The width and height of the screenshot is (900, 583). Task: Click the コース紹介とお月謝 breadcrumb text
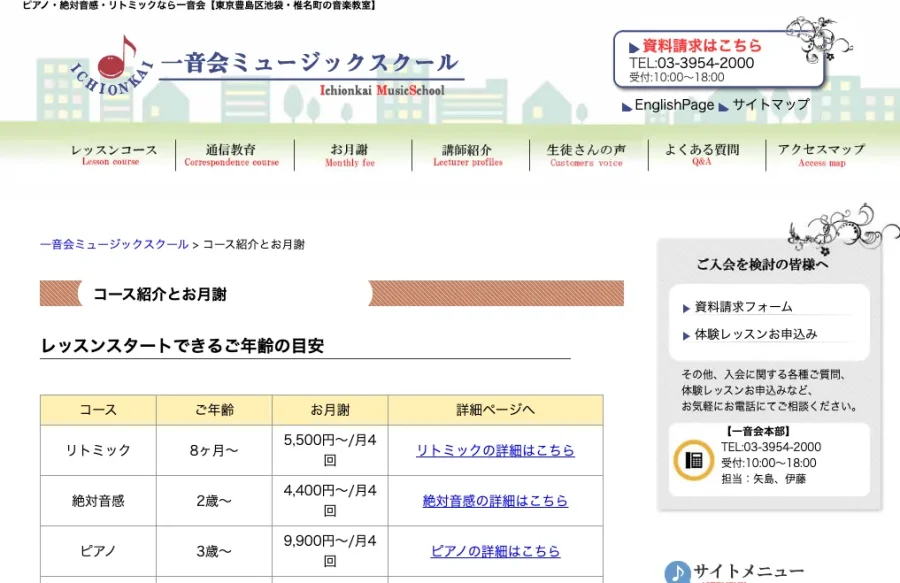(x=254, y=244)
